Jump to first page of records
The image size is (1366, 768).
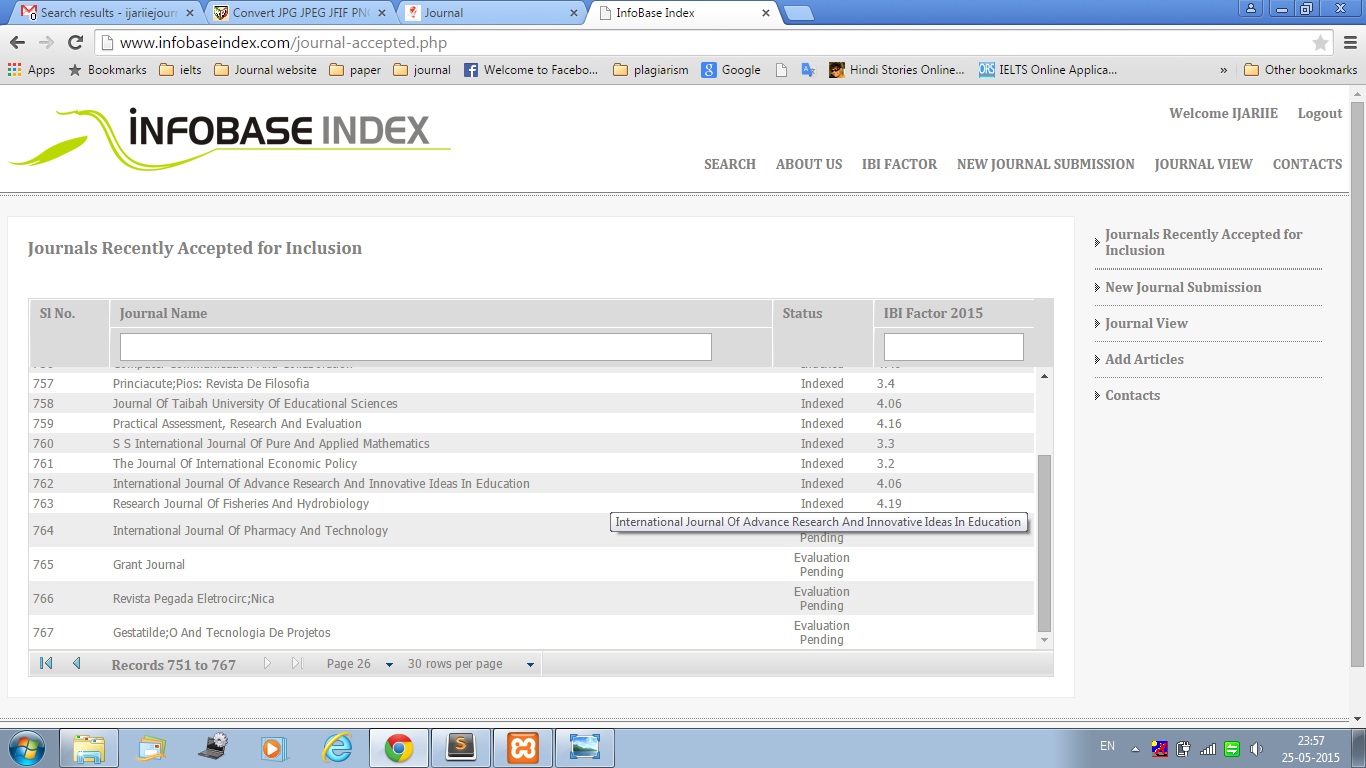coord(46,663)
